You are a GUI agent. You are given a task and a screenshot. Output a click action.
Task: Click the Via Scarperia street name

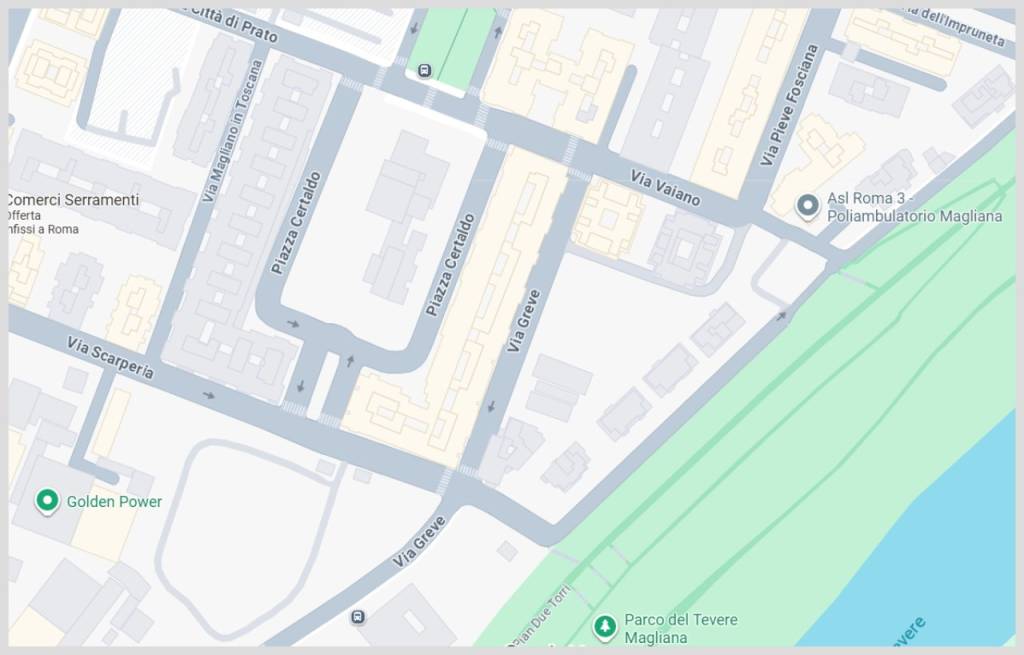click(110, 358)
